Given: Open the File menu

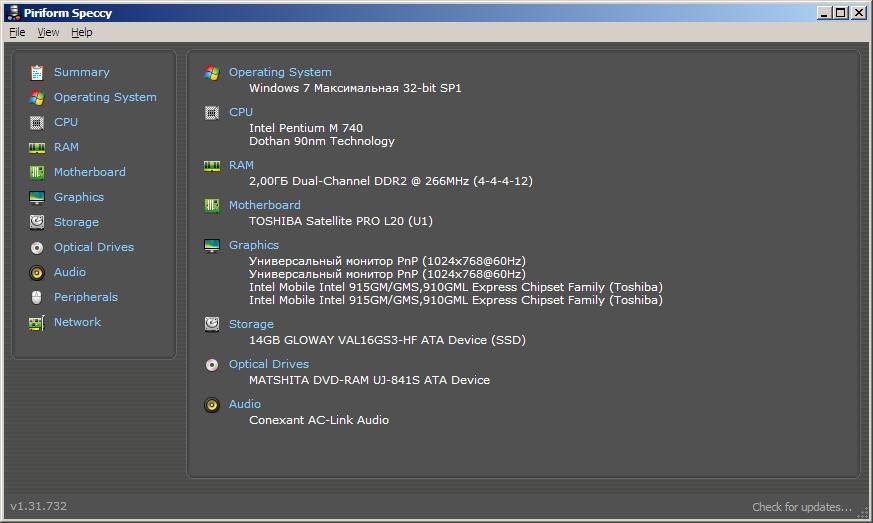Looking at the screenshot, I should click(x=17, y=32).
